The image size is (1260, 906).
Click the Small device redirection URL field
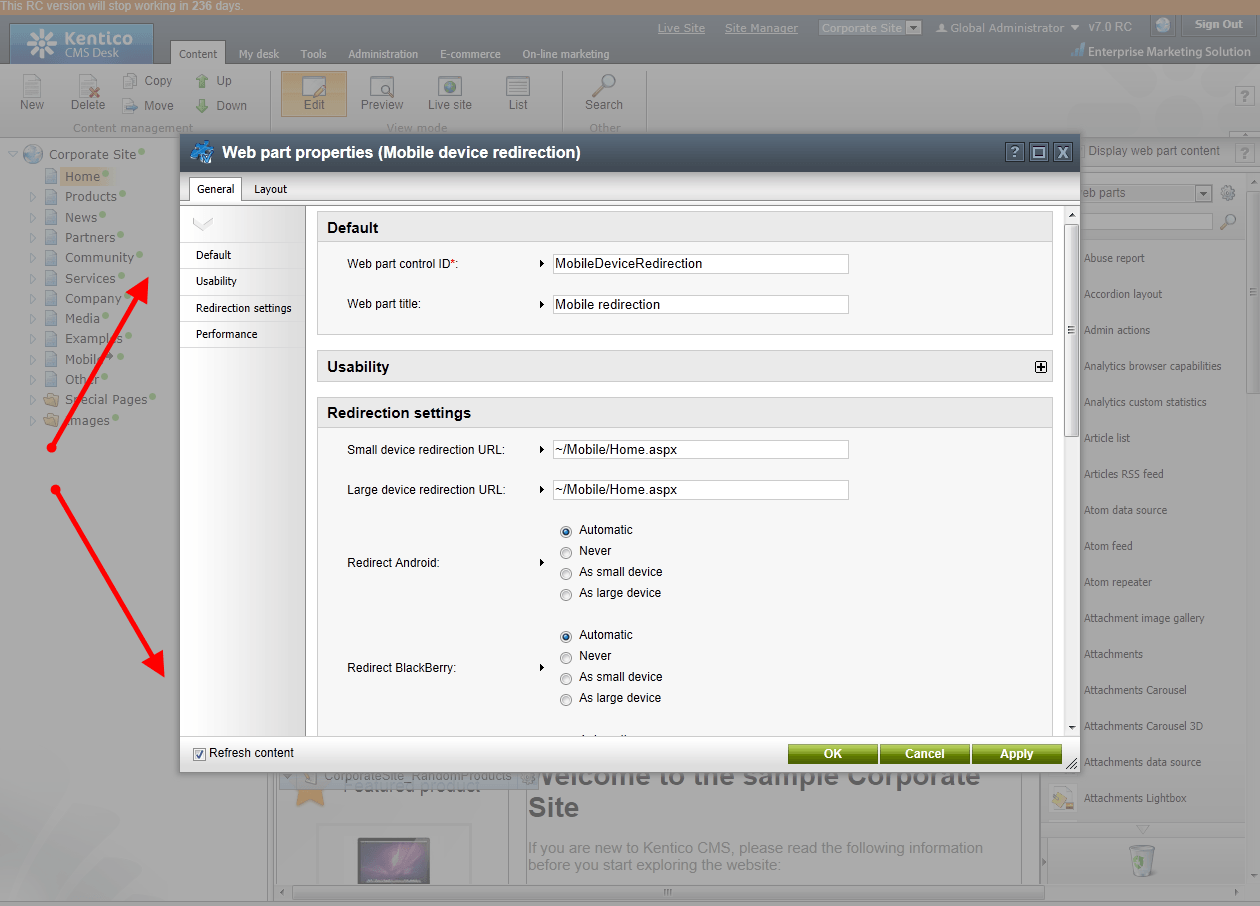click(700, 450)
